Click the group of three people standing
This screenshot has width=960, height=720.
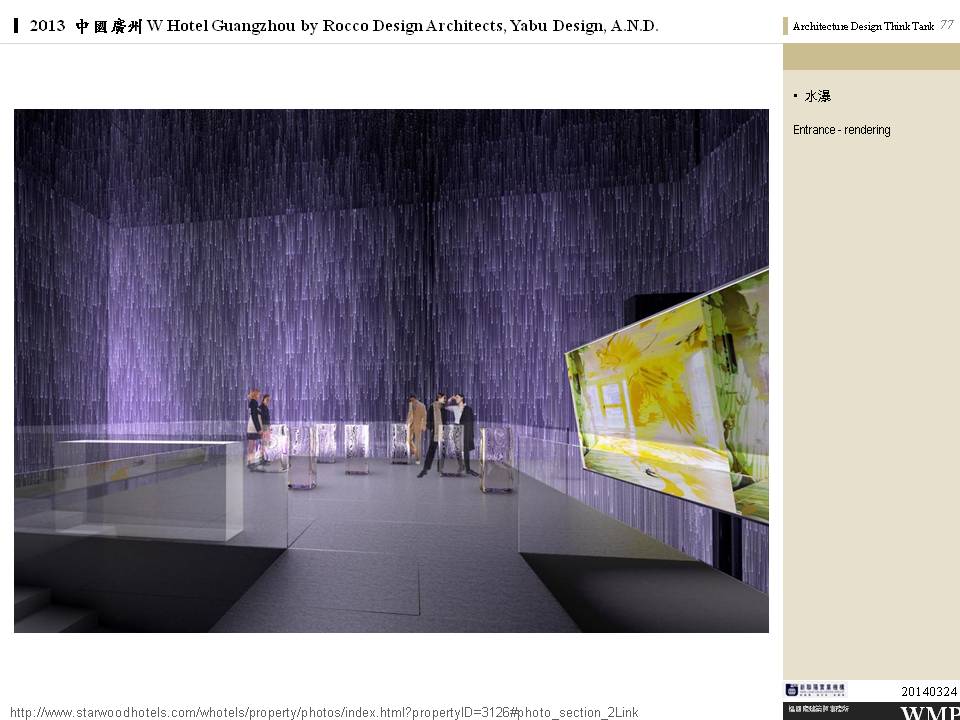[441, 432]
